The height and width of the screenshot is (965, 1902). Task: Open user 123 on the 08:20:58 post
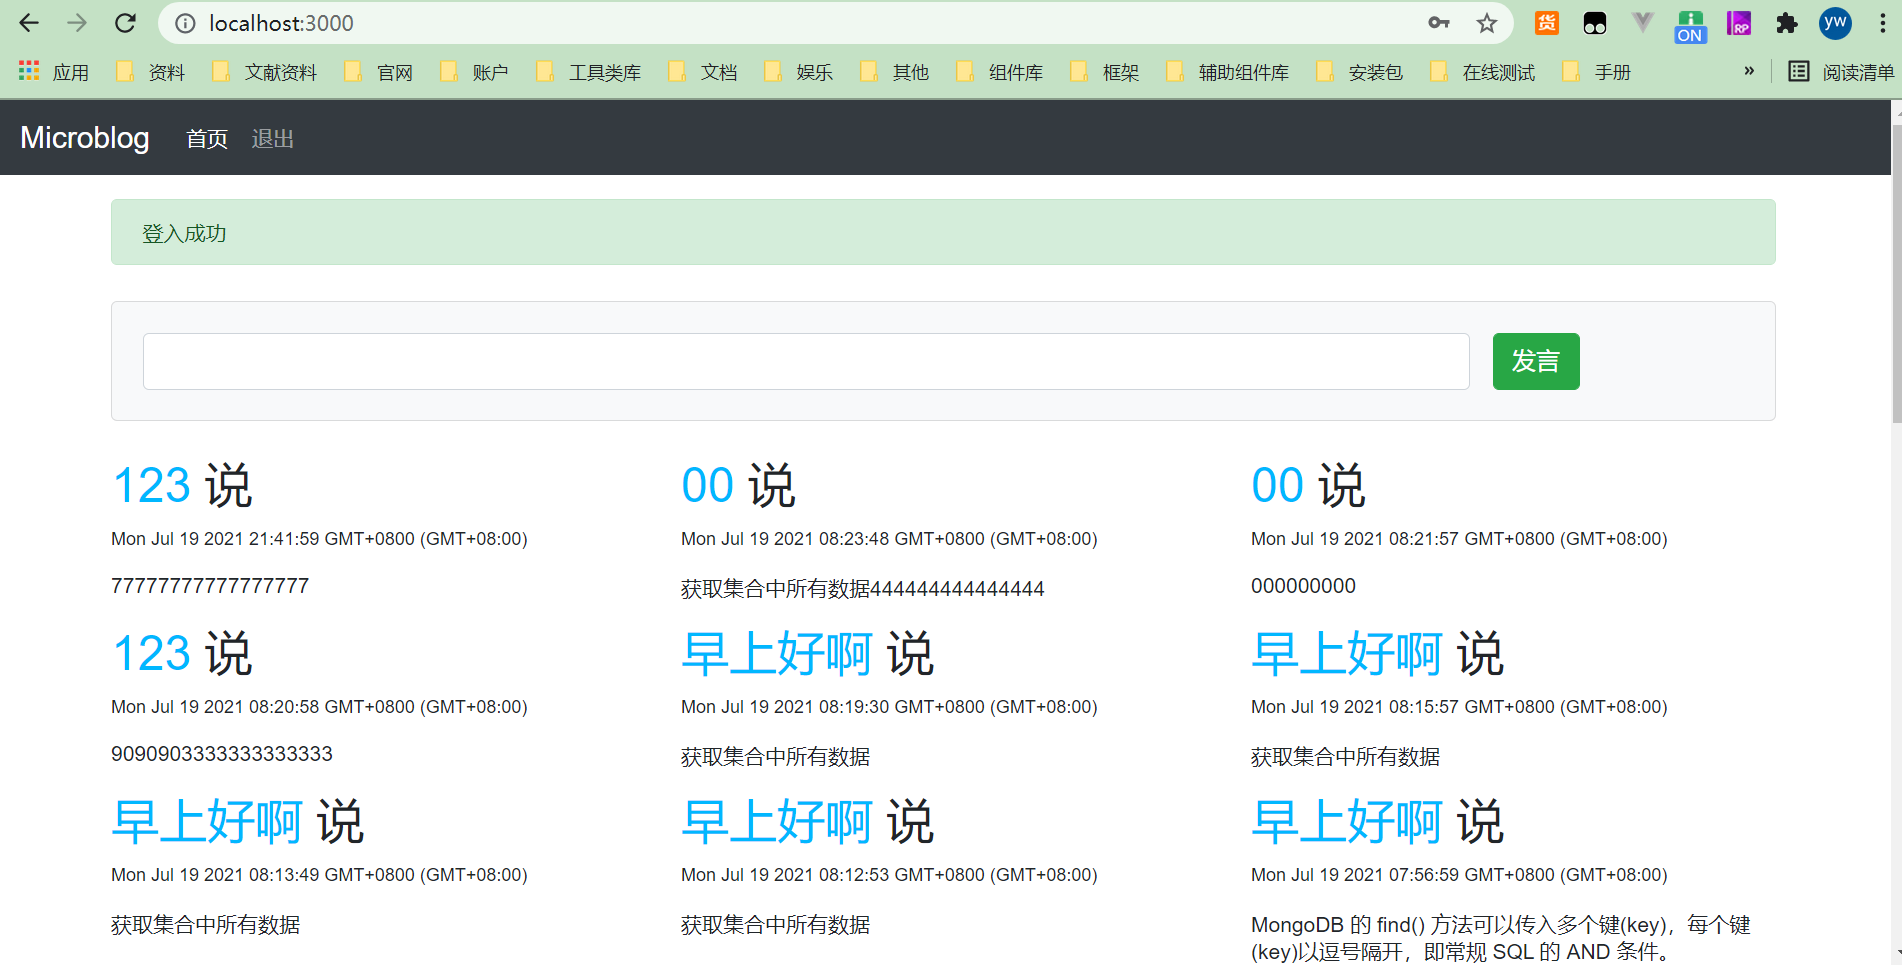click(151, 654)
